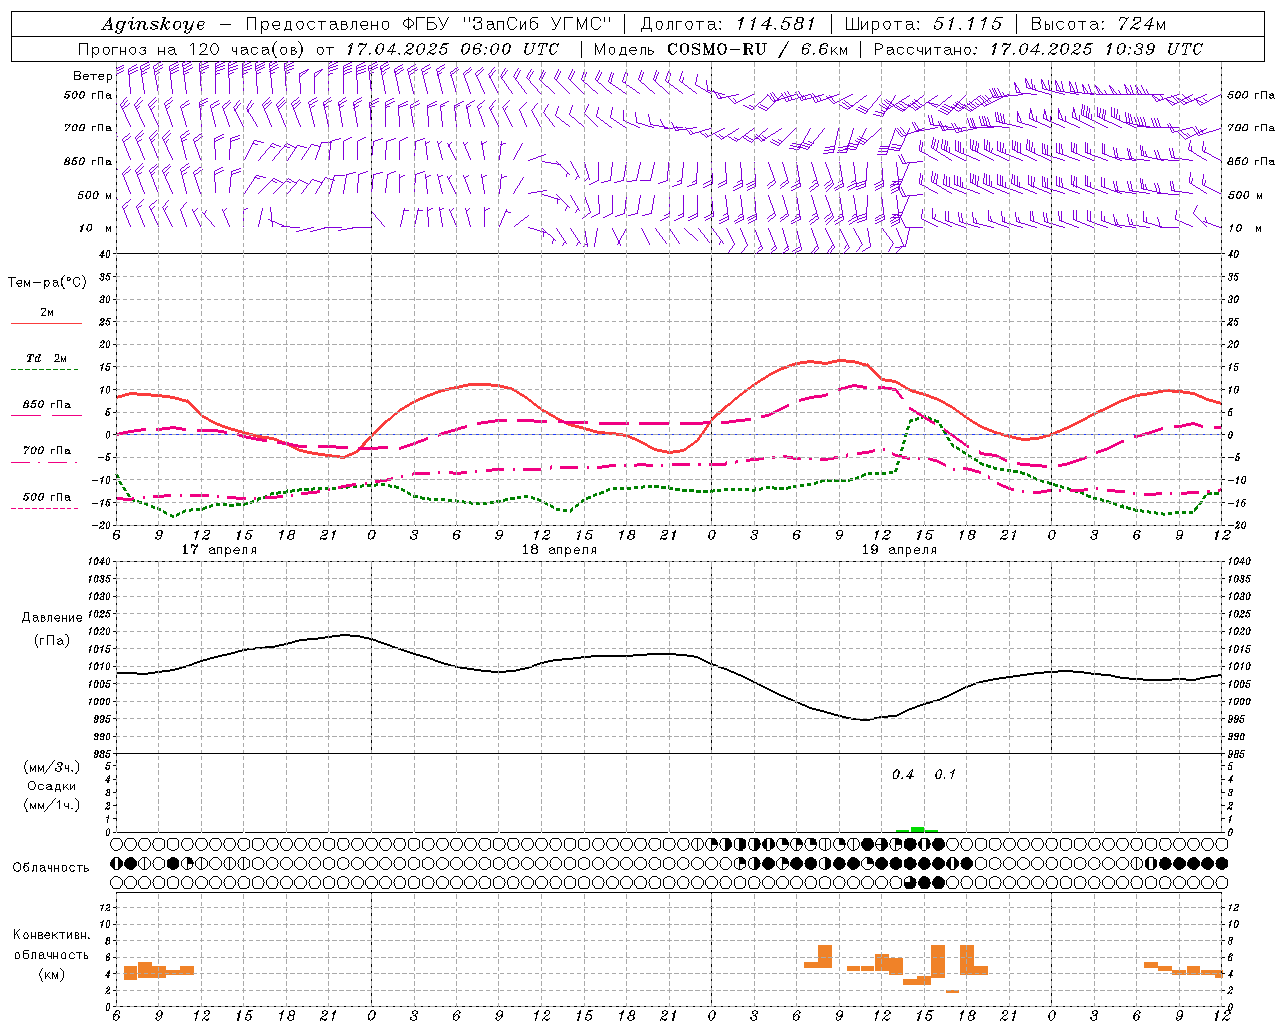
Task: Click the Облачность cloudiness row label
Action: click(x=51, y=868)
